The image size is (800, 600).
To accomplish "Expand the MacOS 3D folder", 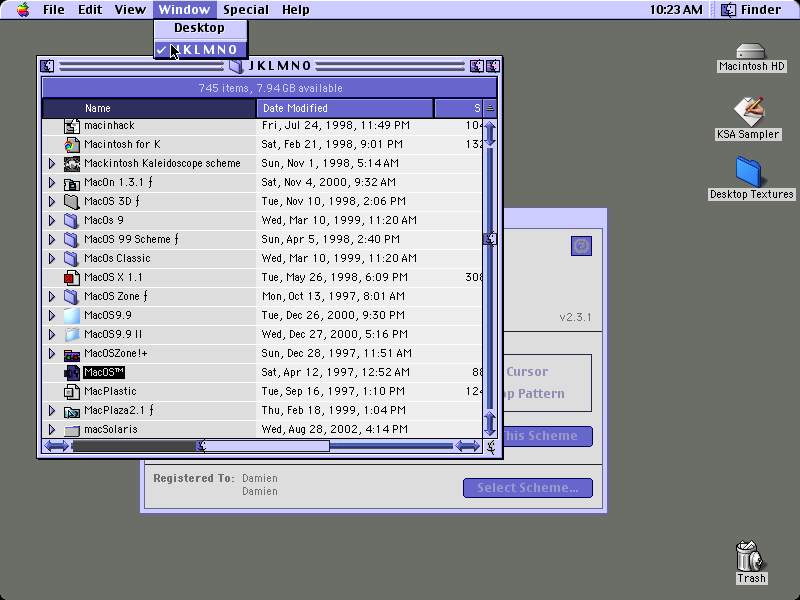I will click(52, 201).
